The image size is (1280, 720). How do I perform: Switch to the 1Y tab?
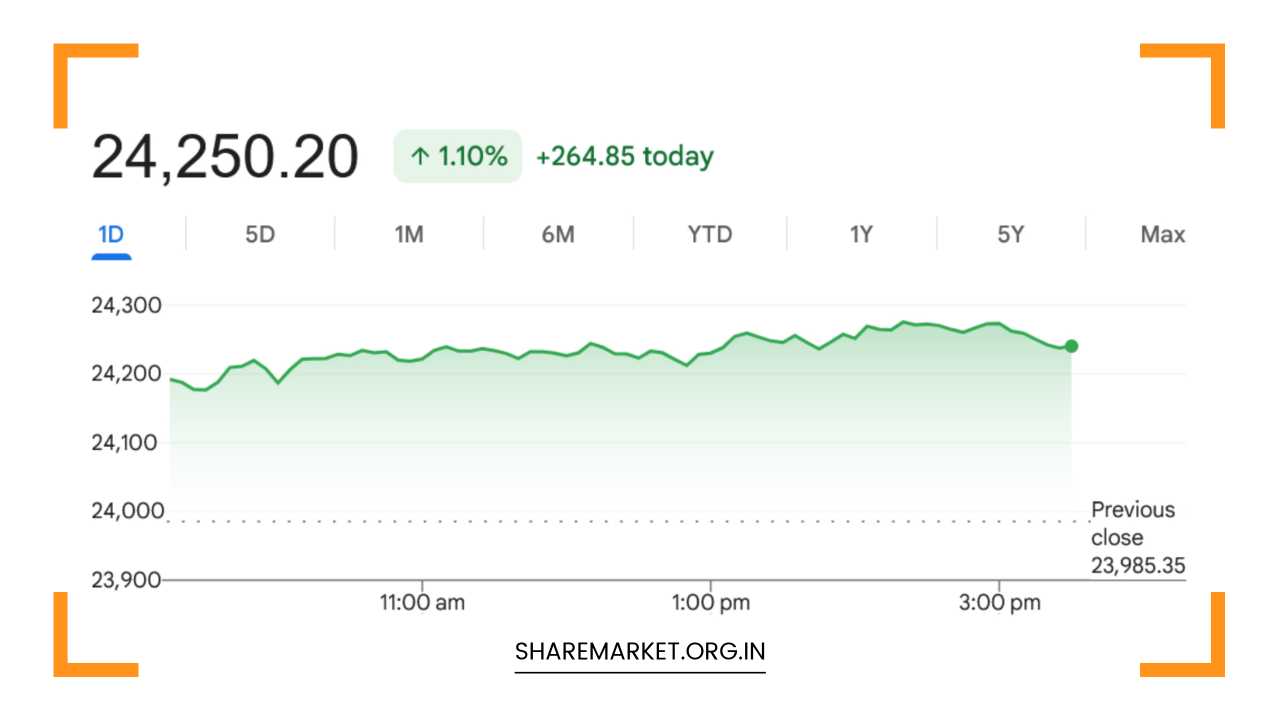point(861,235)
